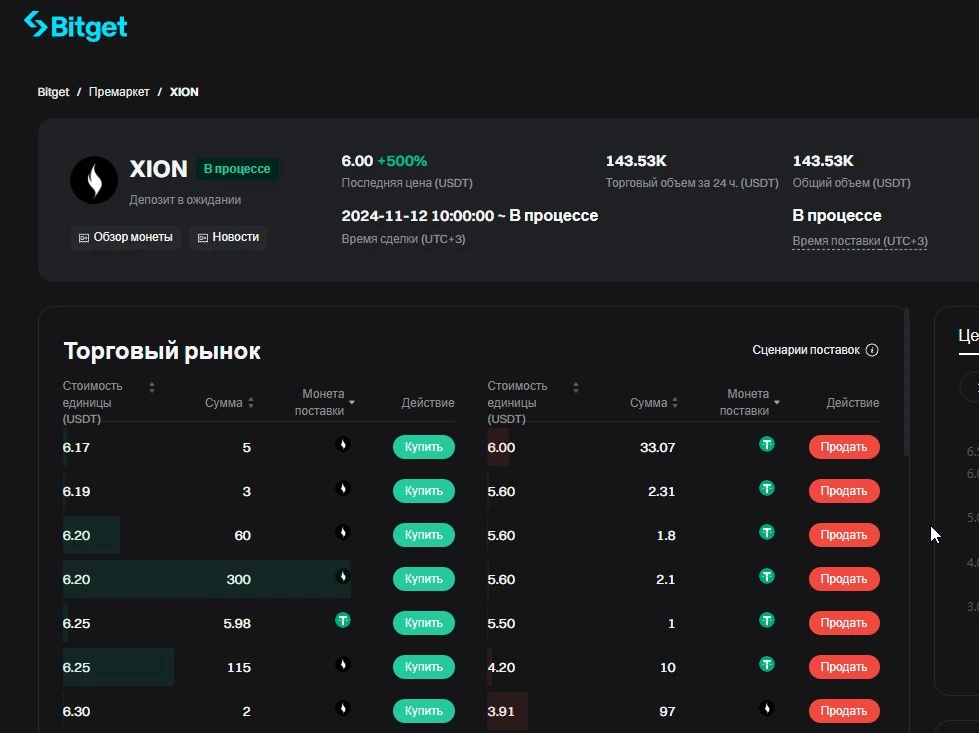Buy the 6.20 offer with sum 300
Viewport: 979px width, 733px height.
click(x=424, y=579)
